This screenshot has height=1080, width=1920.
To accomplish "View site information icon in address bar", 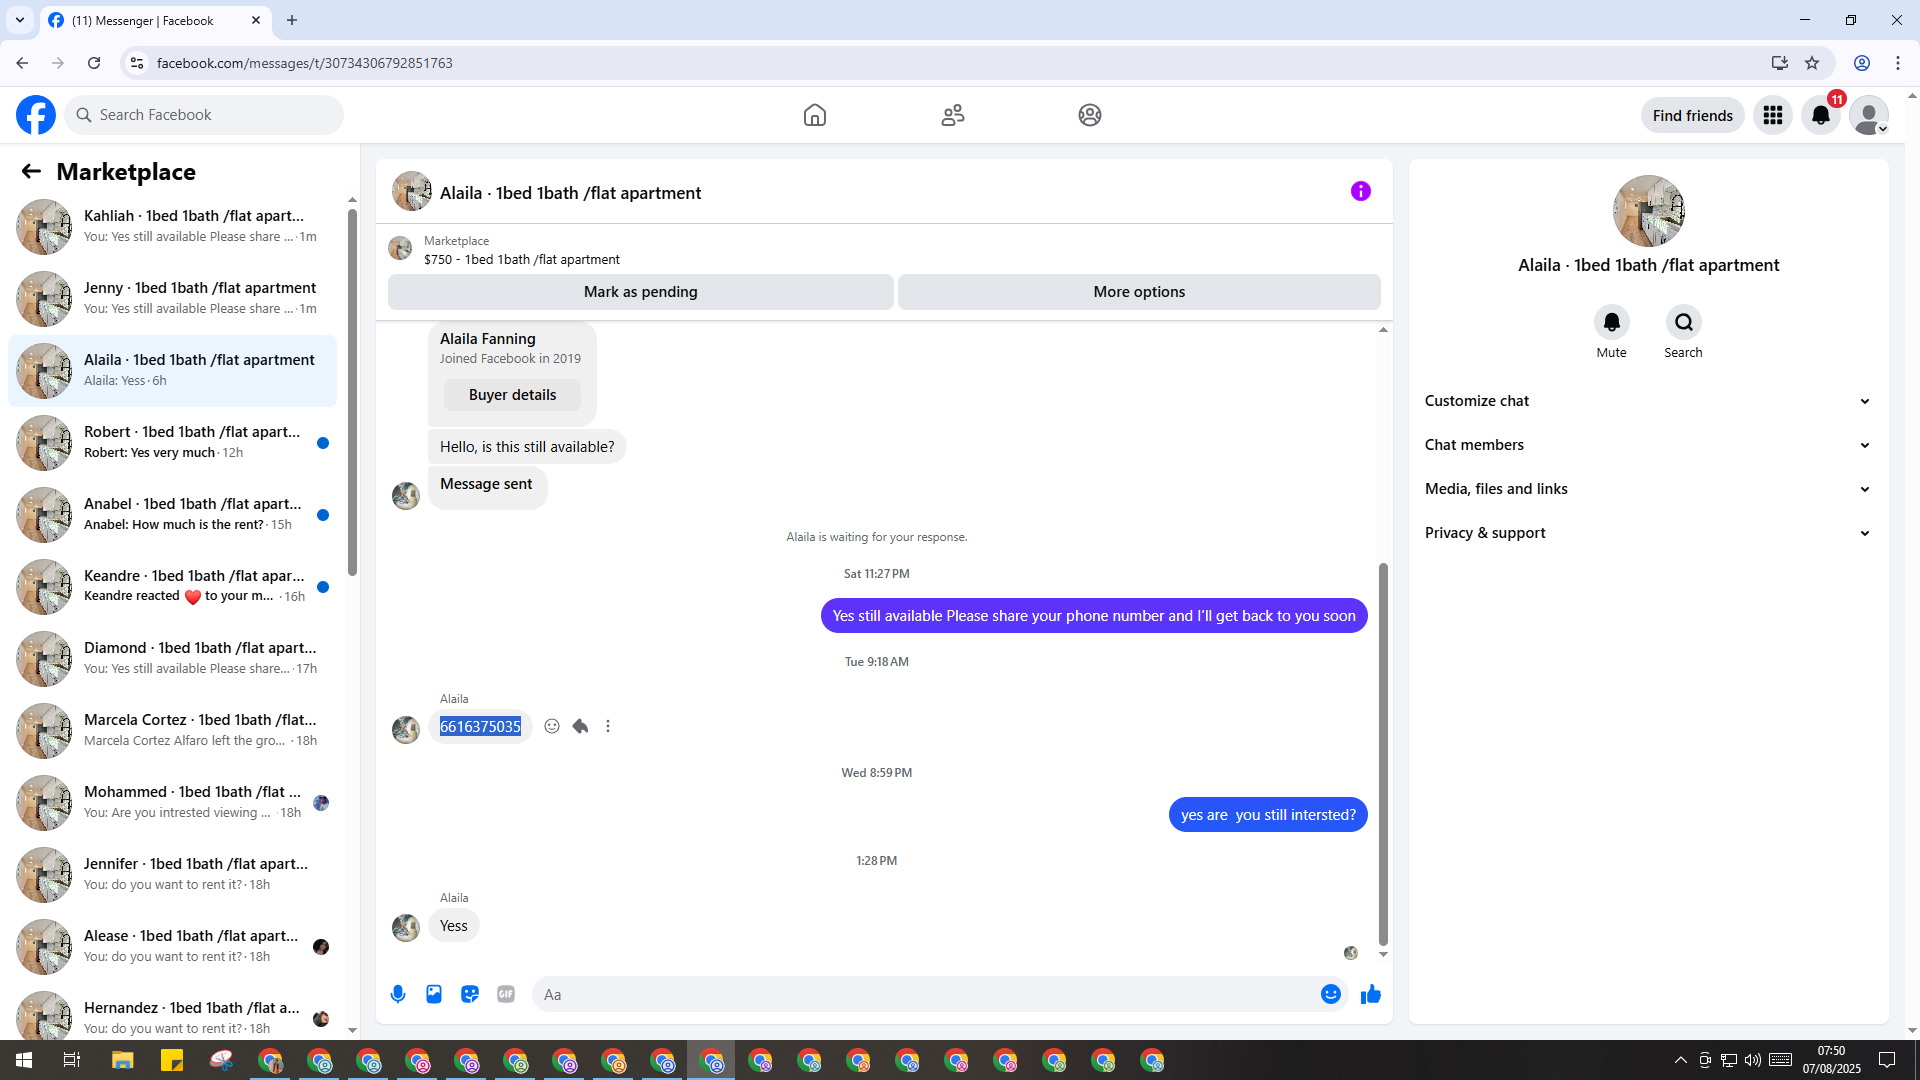I will click(x=137, y=63).
